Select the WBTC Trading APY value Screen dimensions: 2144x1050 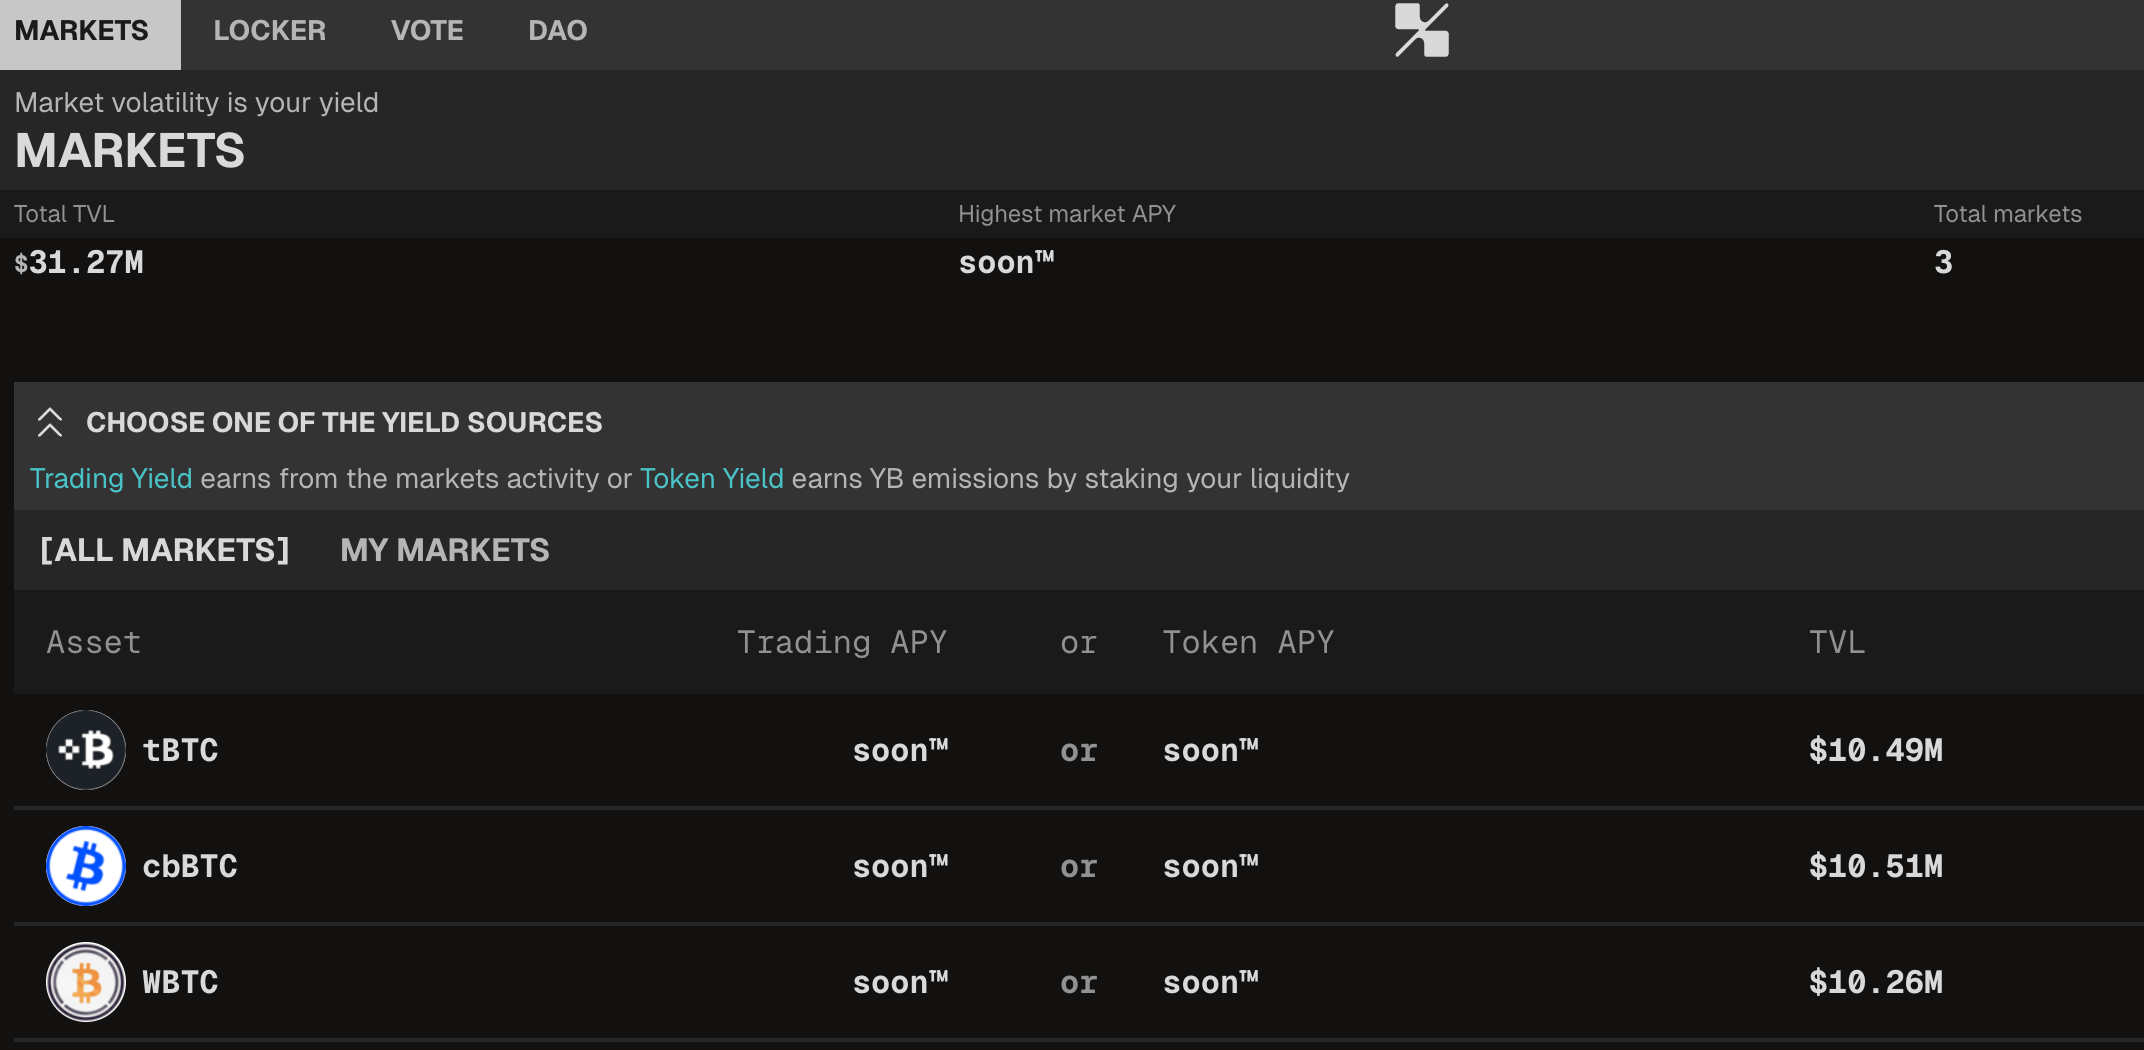tap(899, 982)
